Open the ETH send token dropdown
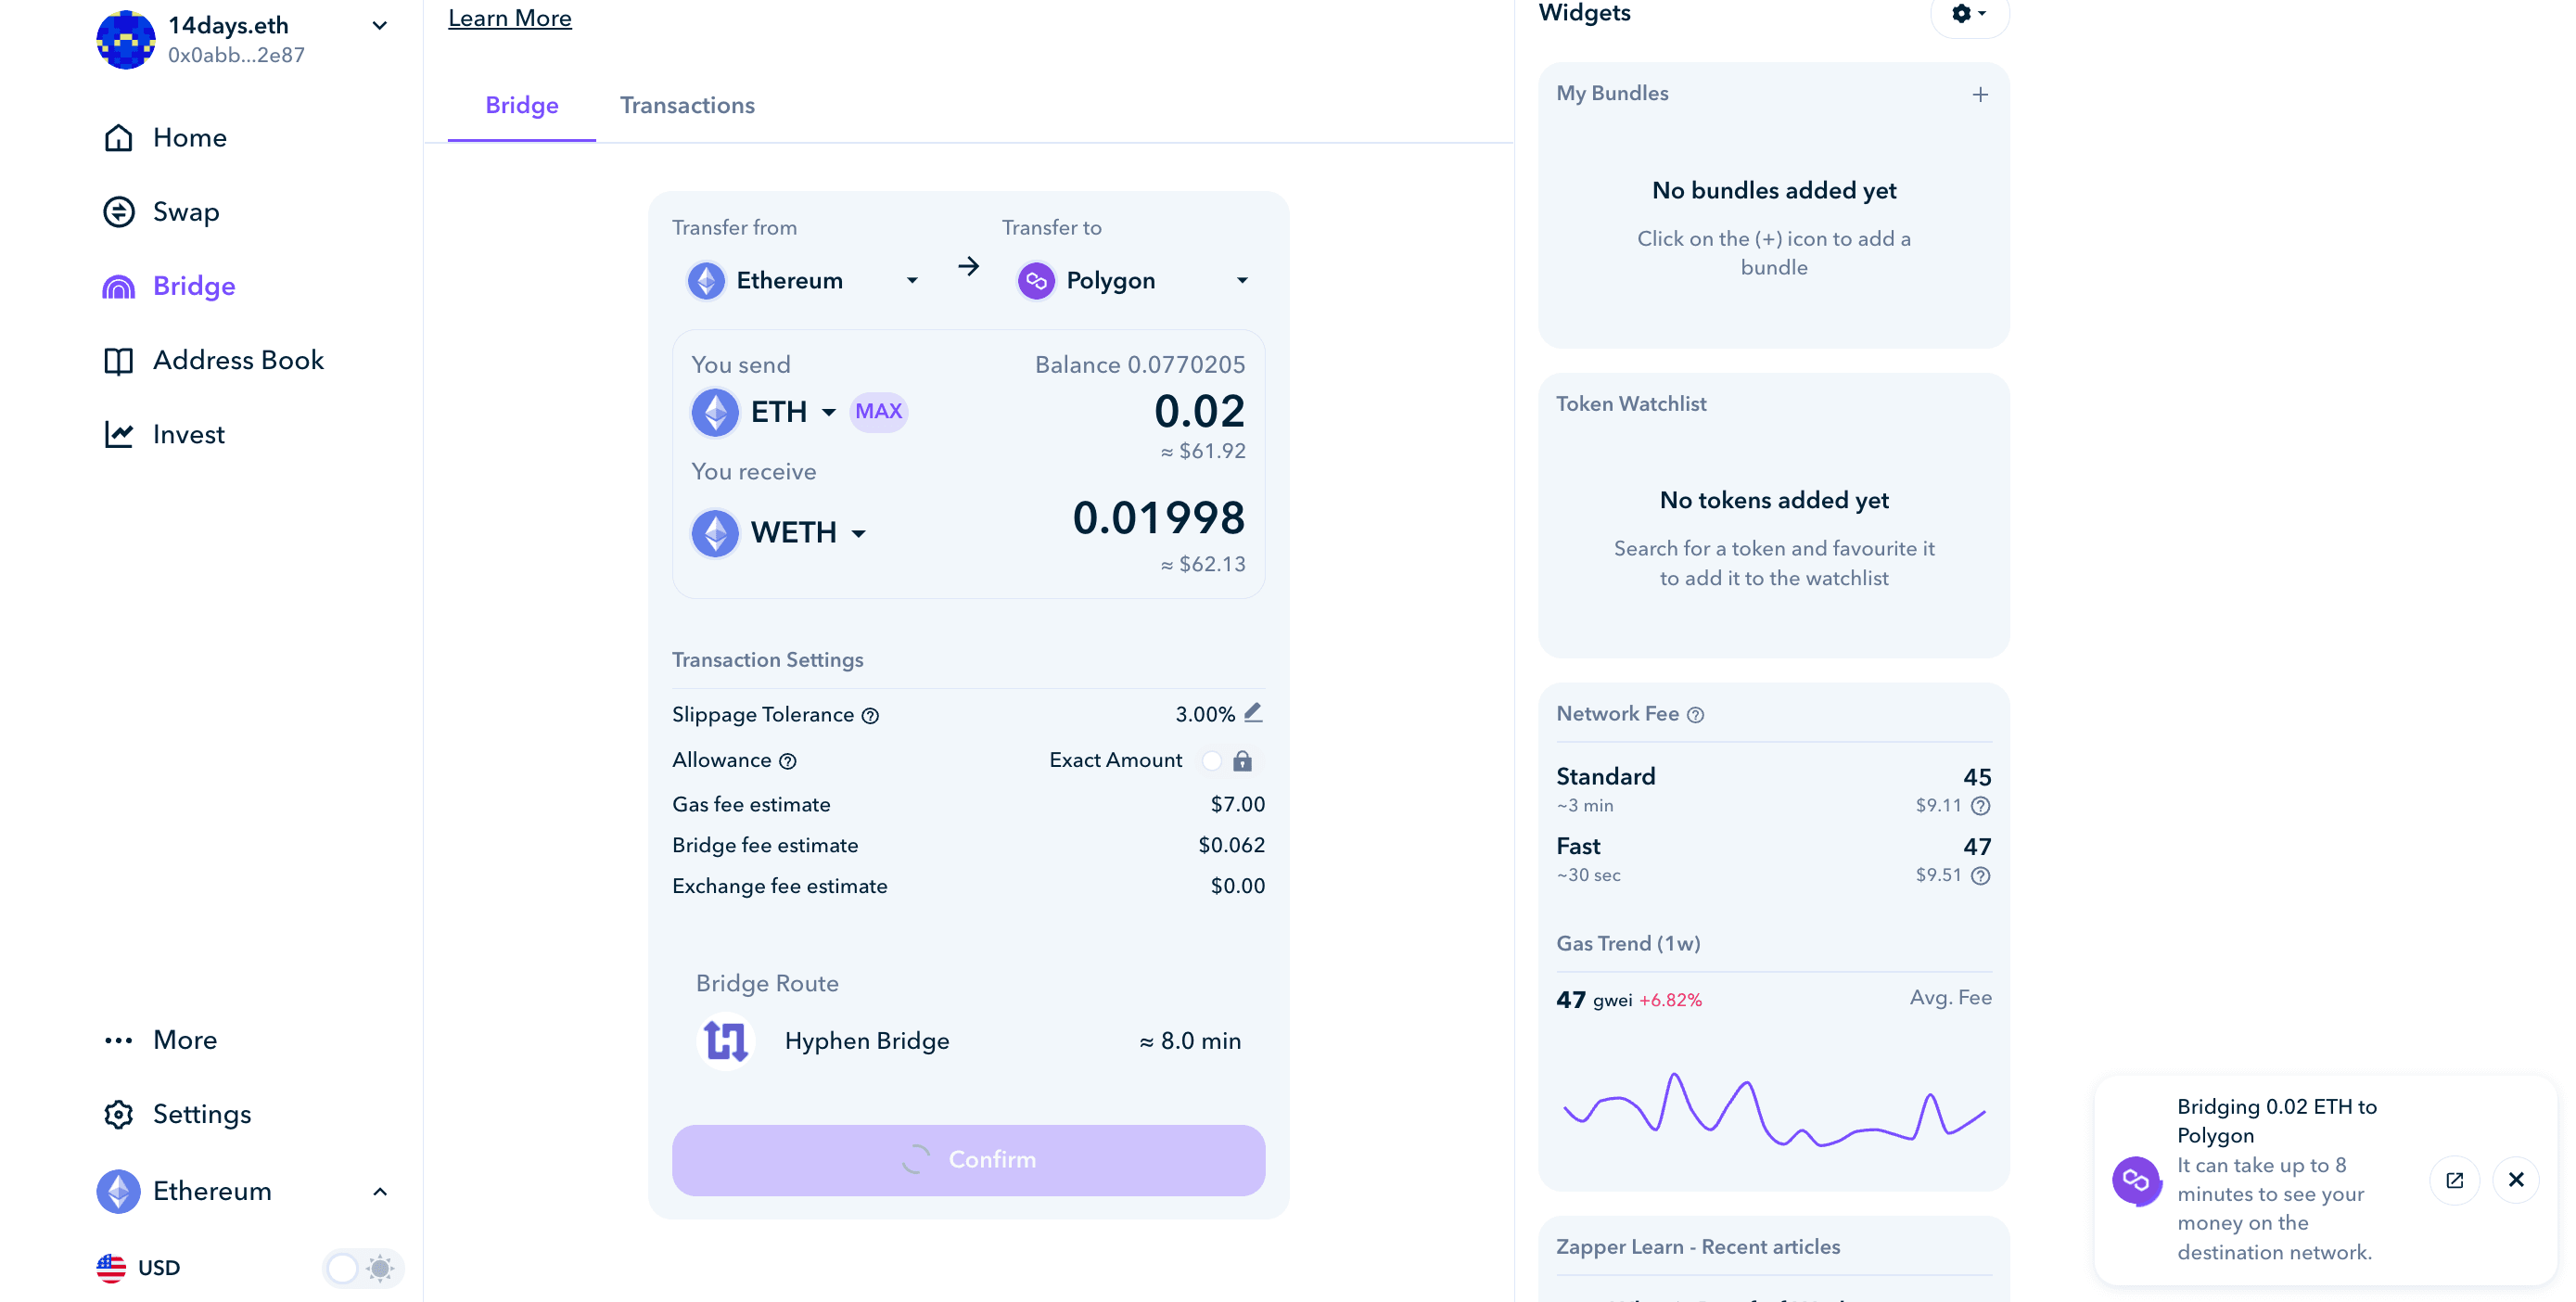The width and height of the screenshot is (2576, 1302). (x=765, y=411)
